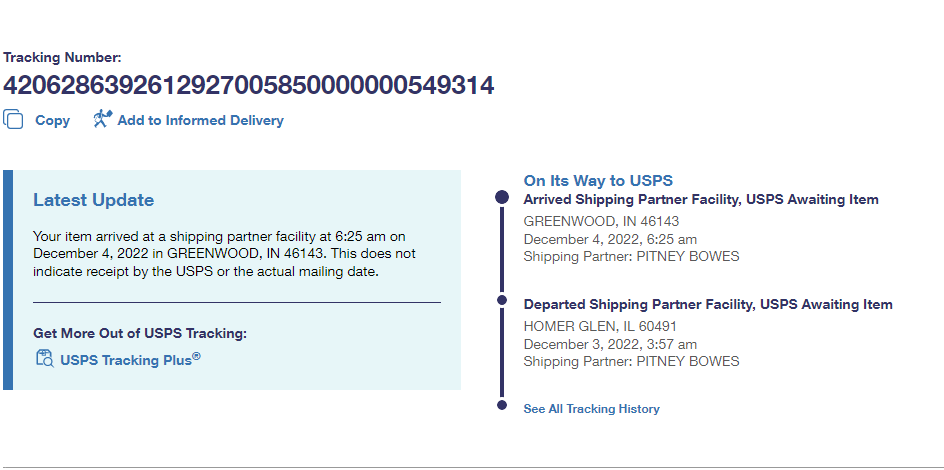Click the Latest Update heading

pyautogui.click(x=93, y=200)
